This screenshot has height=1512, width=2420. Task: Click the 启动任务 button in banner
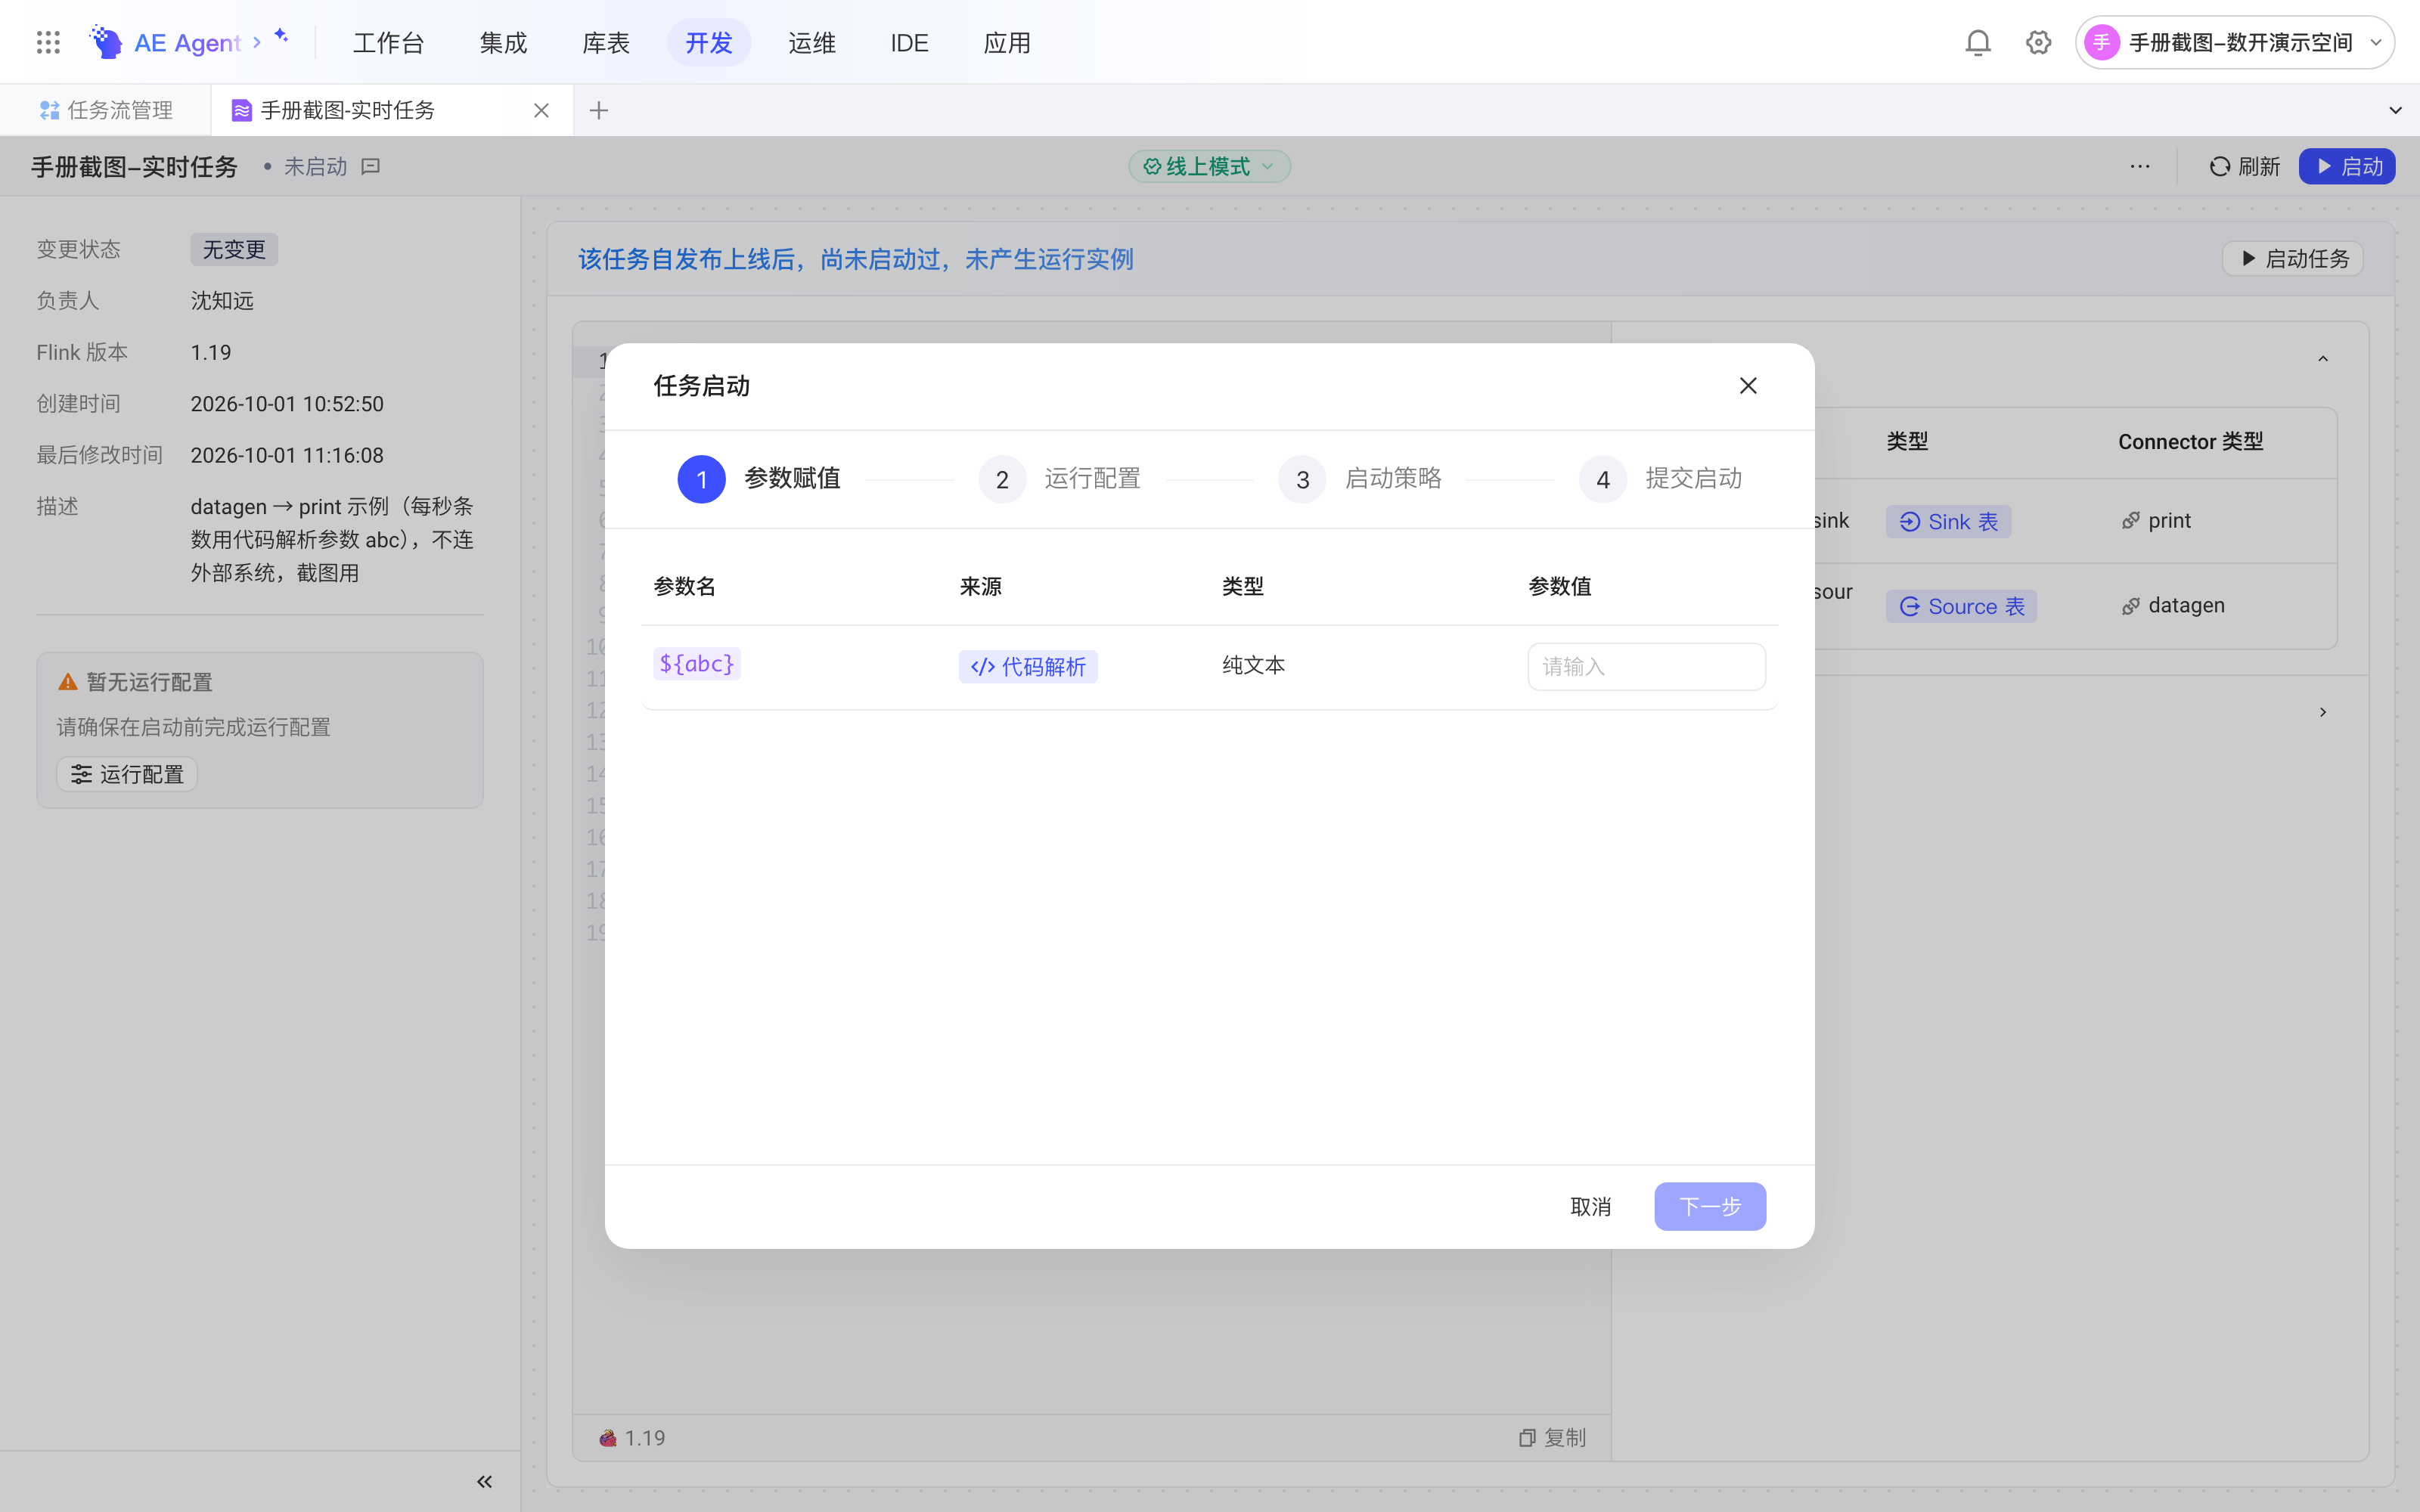click(x=2292, y=258)
